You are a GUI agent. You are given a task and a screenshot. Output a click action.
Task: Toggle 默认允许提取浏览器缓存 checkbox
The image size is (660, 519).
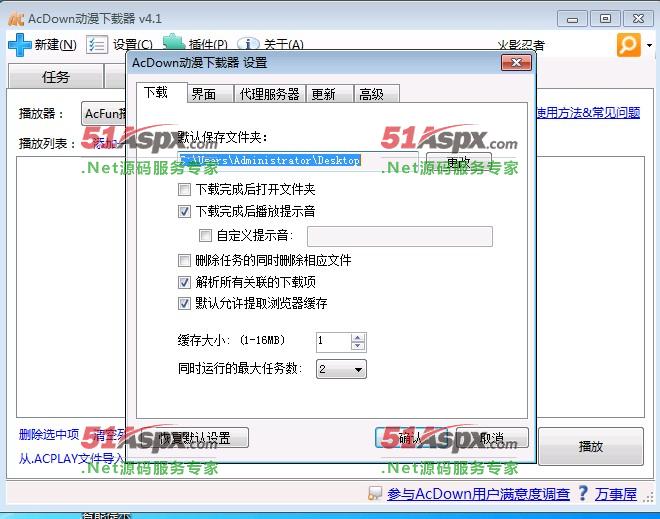tap(184, 303)
